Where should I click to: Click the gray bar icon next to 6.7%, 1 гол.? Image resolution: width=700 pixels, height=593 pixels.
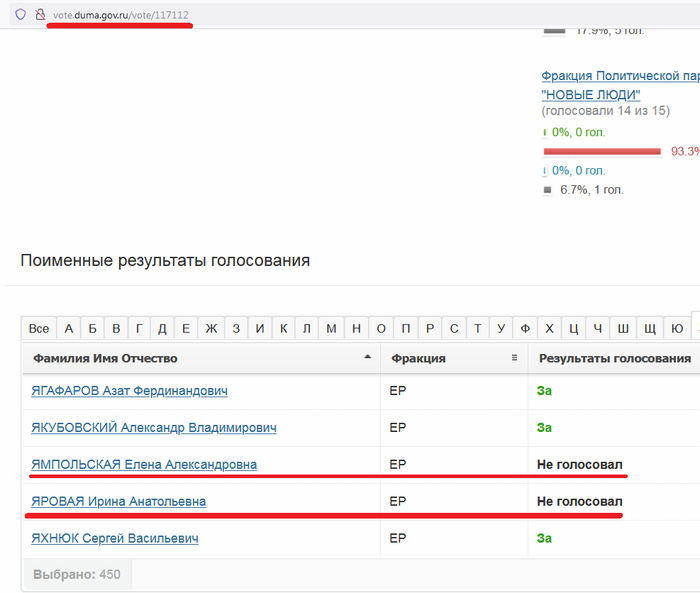(547, 189)
